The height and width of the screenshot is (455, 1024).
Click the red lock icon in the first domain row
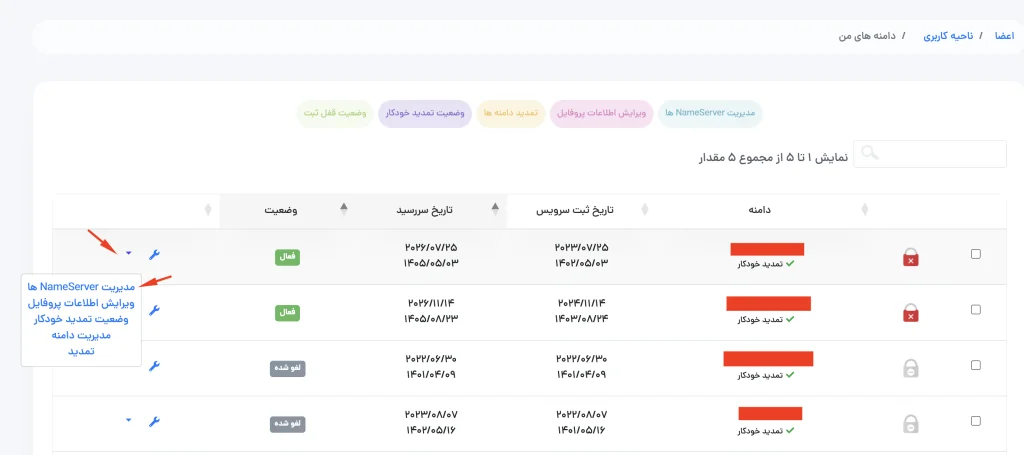tap(910, 258)
